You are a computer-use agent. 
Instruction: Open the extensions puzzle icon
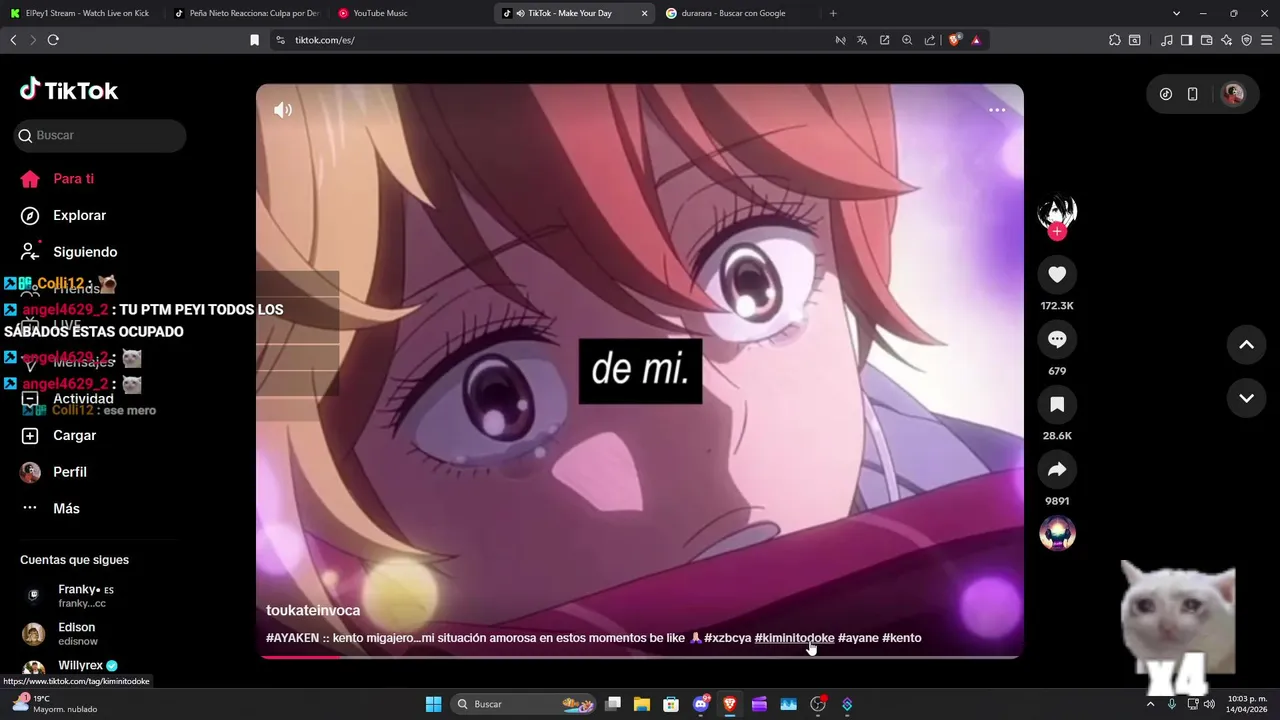pos(1114,40)
